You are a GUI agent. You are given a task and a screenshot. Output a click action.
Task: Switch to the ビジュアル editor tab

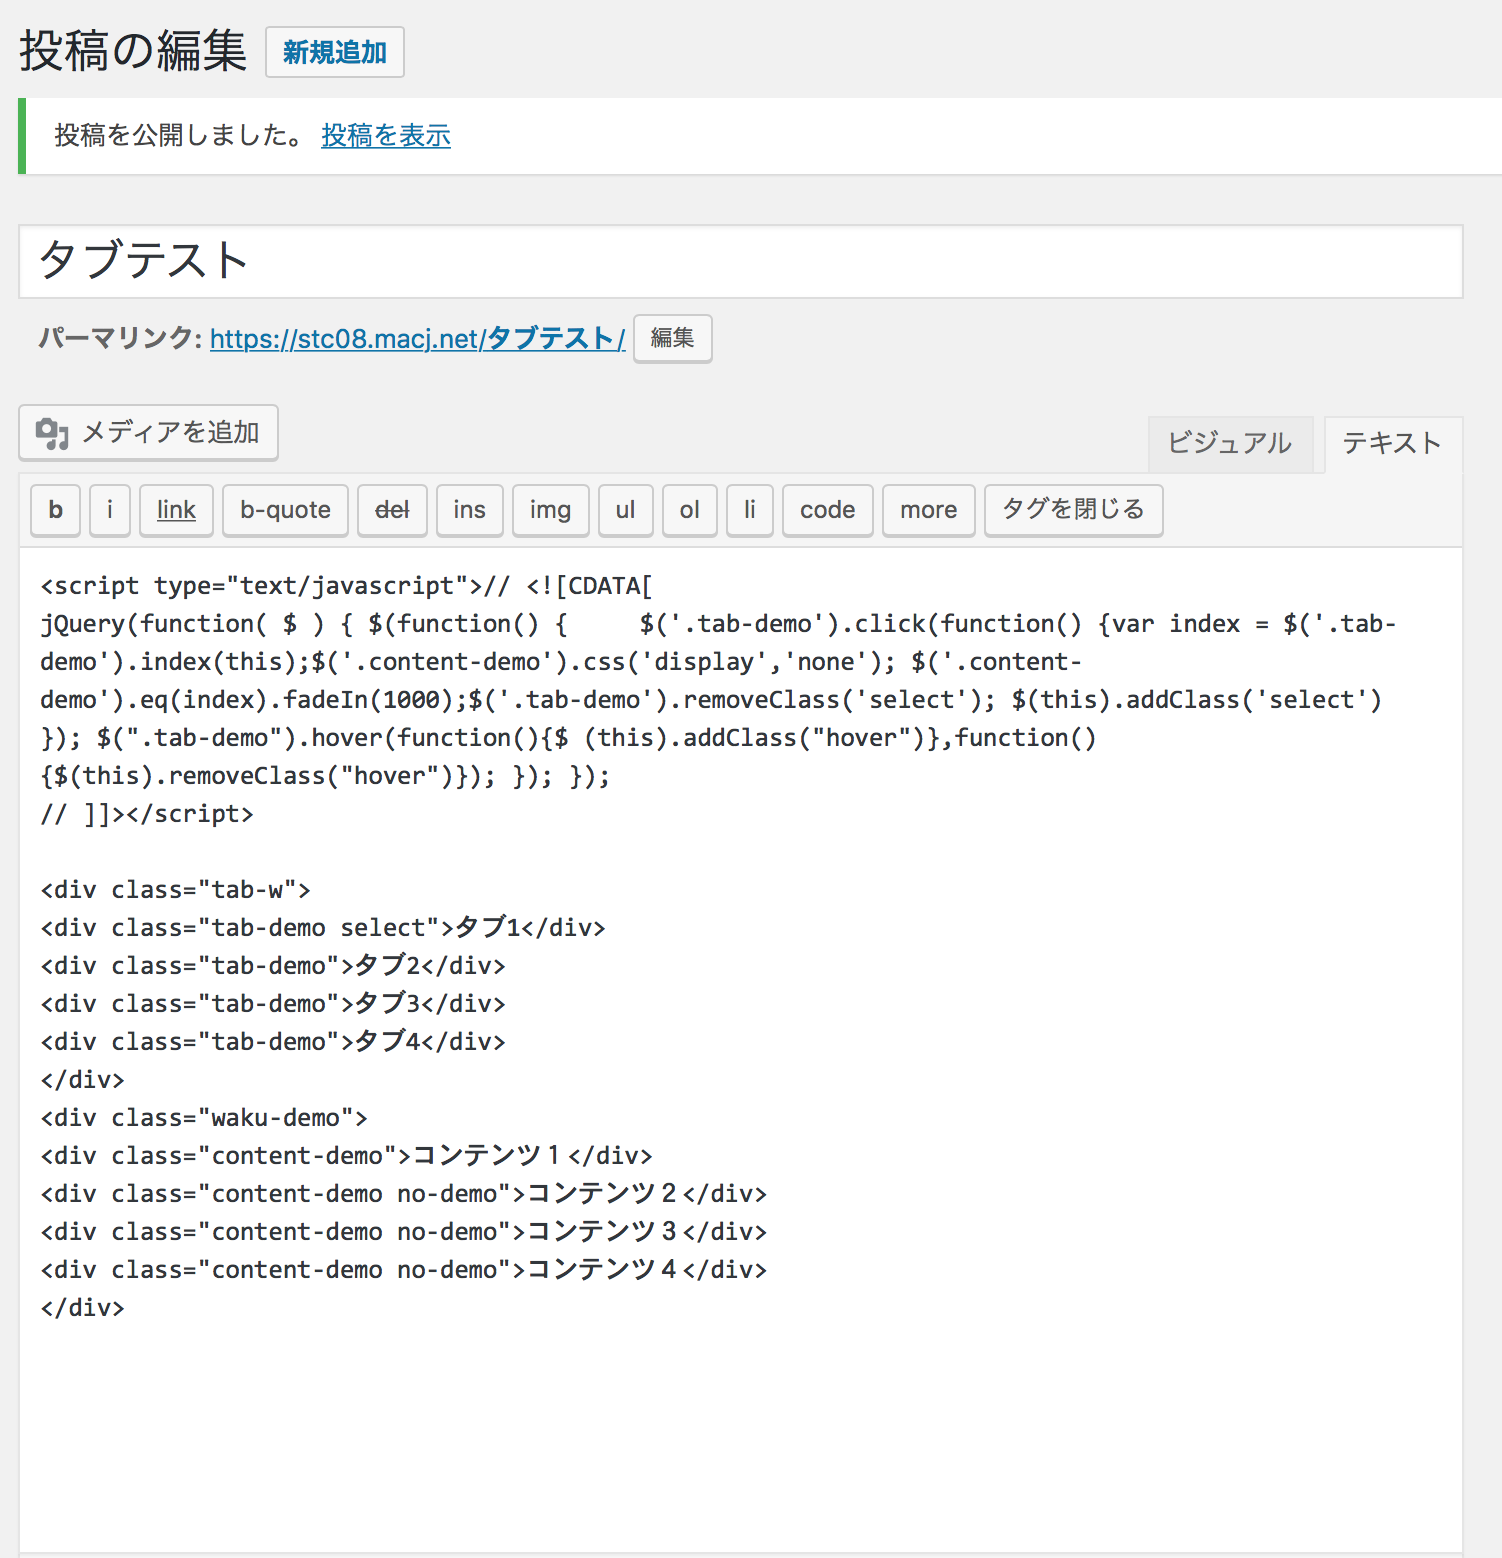pos(1231,444)
